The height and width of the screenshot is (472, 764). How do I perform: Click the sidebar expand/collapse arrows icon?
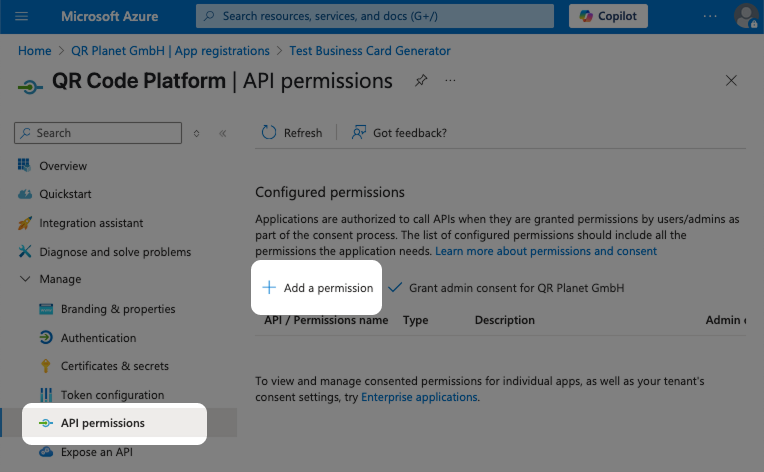[x=196, y=133]
